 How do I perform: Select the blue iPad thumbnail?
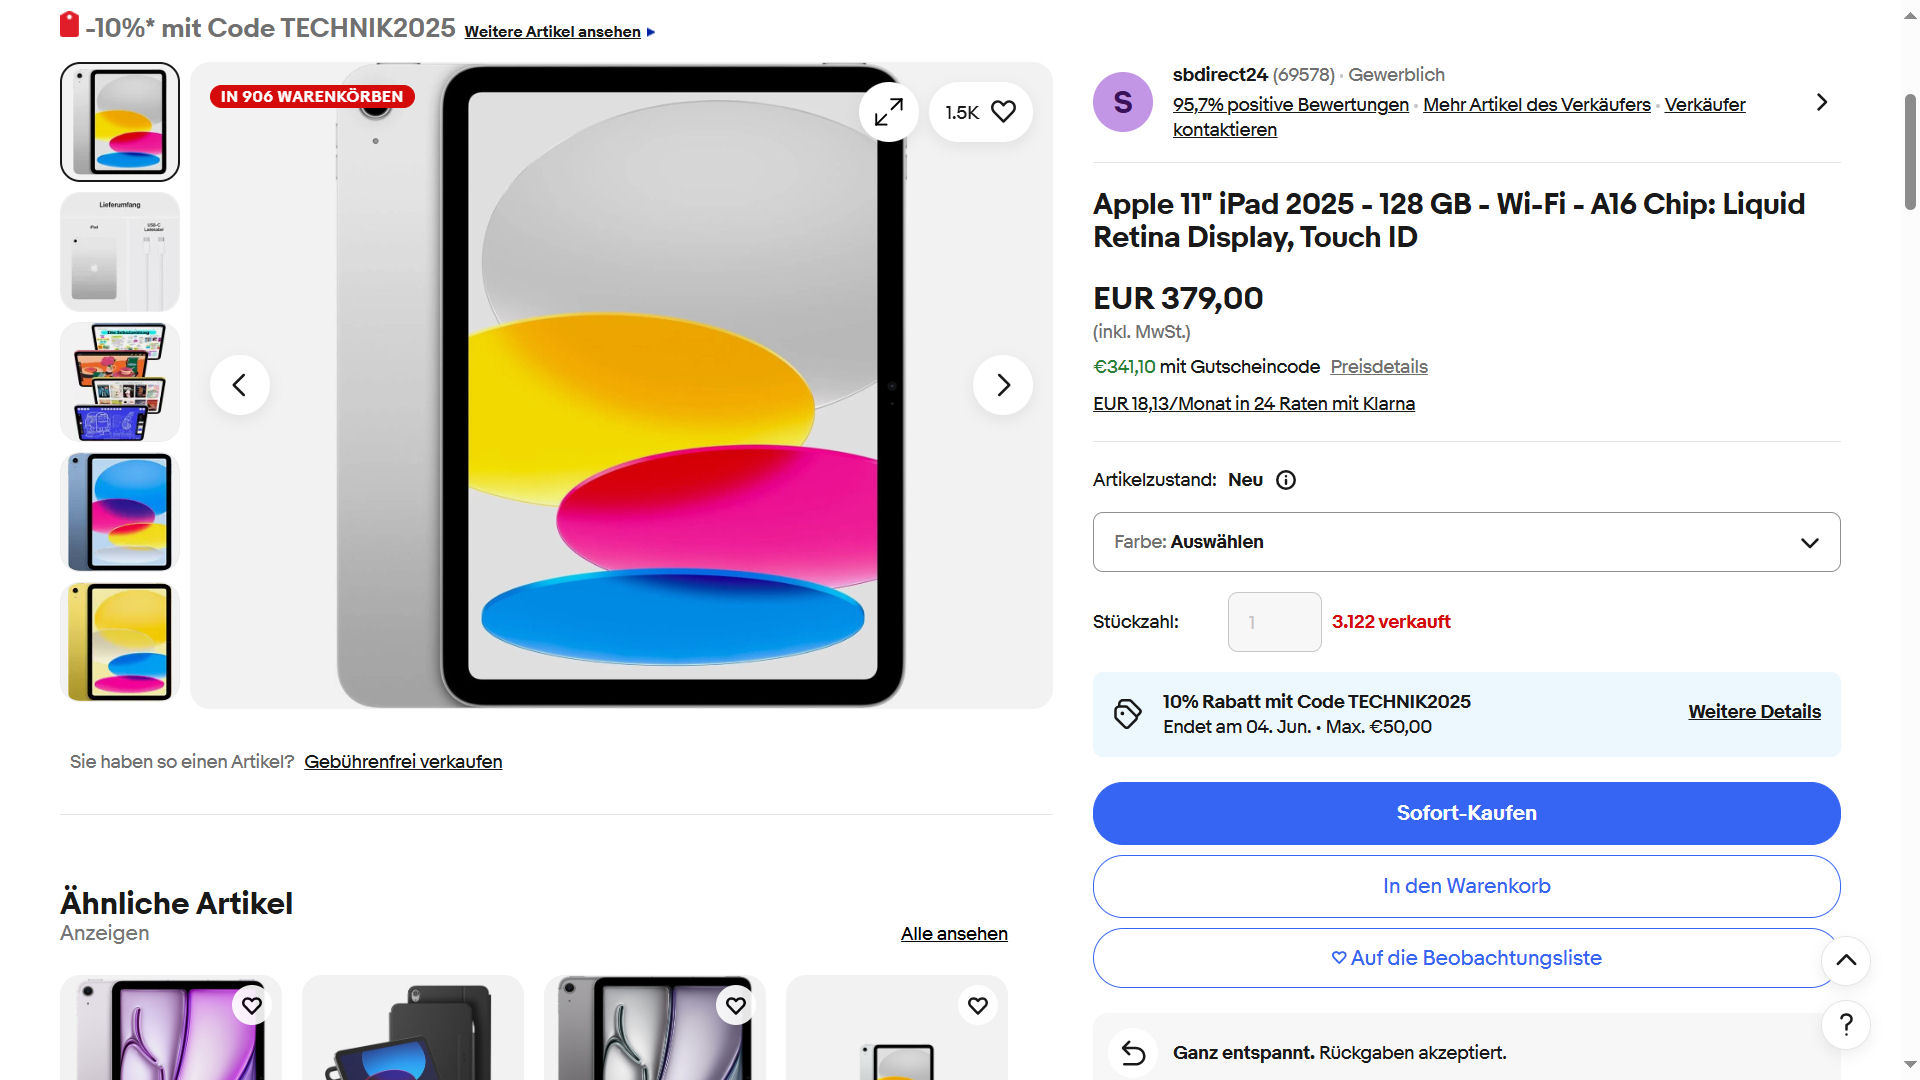click(120, 512)
